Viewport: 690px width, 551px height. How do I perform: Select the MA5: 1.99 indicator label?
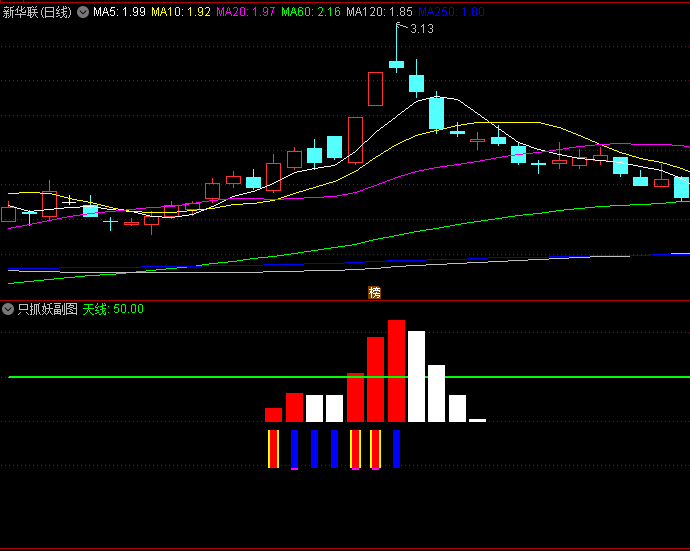(119, 12)
